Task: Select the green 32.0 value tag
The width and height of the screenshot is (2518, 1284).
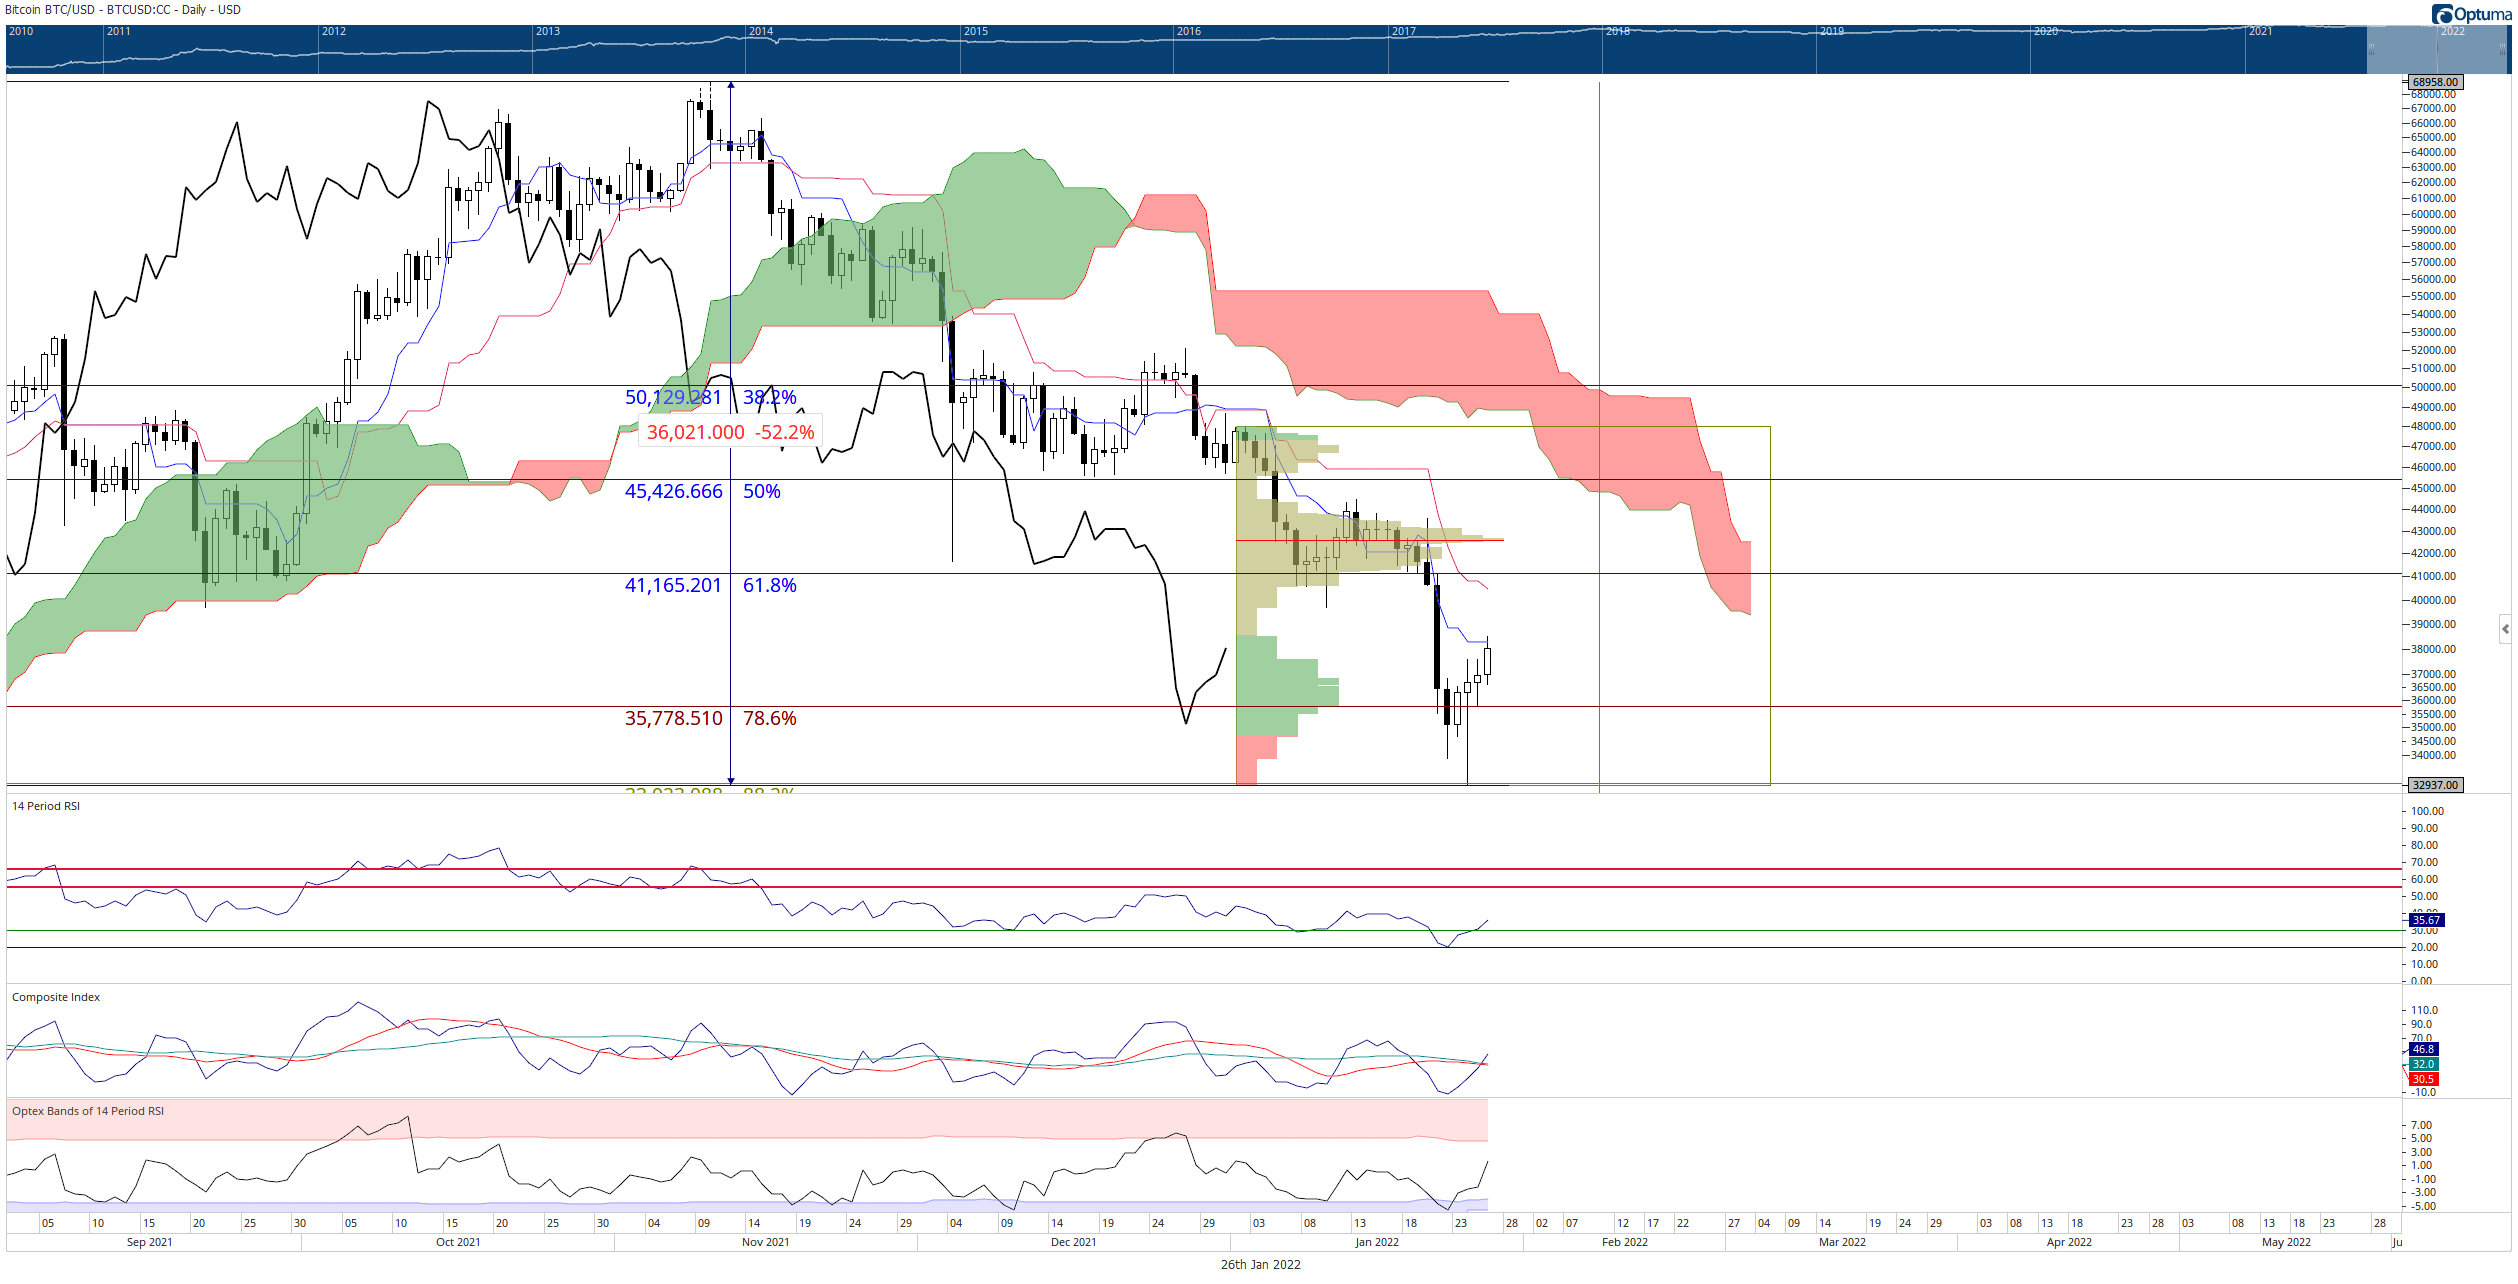Action: click(2424, 1064)
